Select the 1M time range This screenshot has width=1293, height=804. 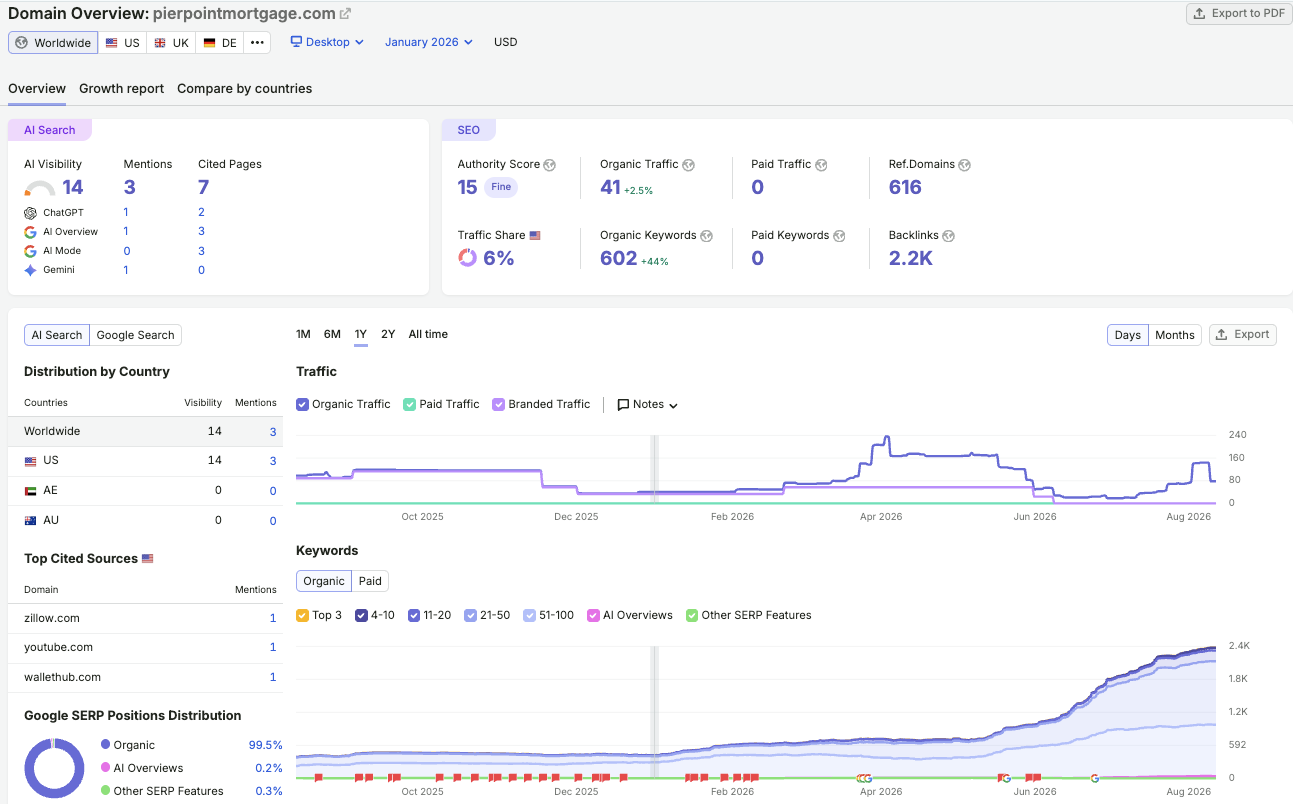tap(303, 334)
